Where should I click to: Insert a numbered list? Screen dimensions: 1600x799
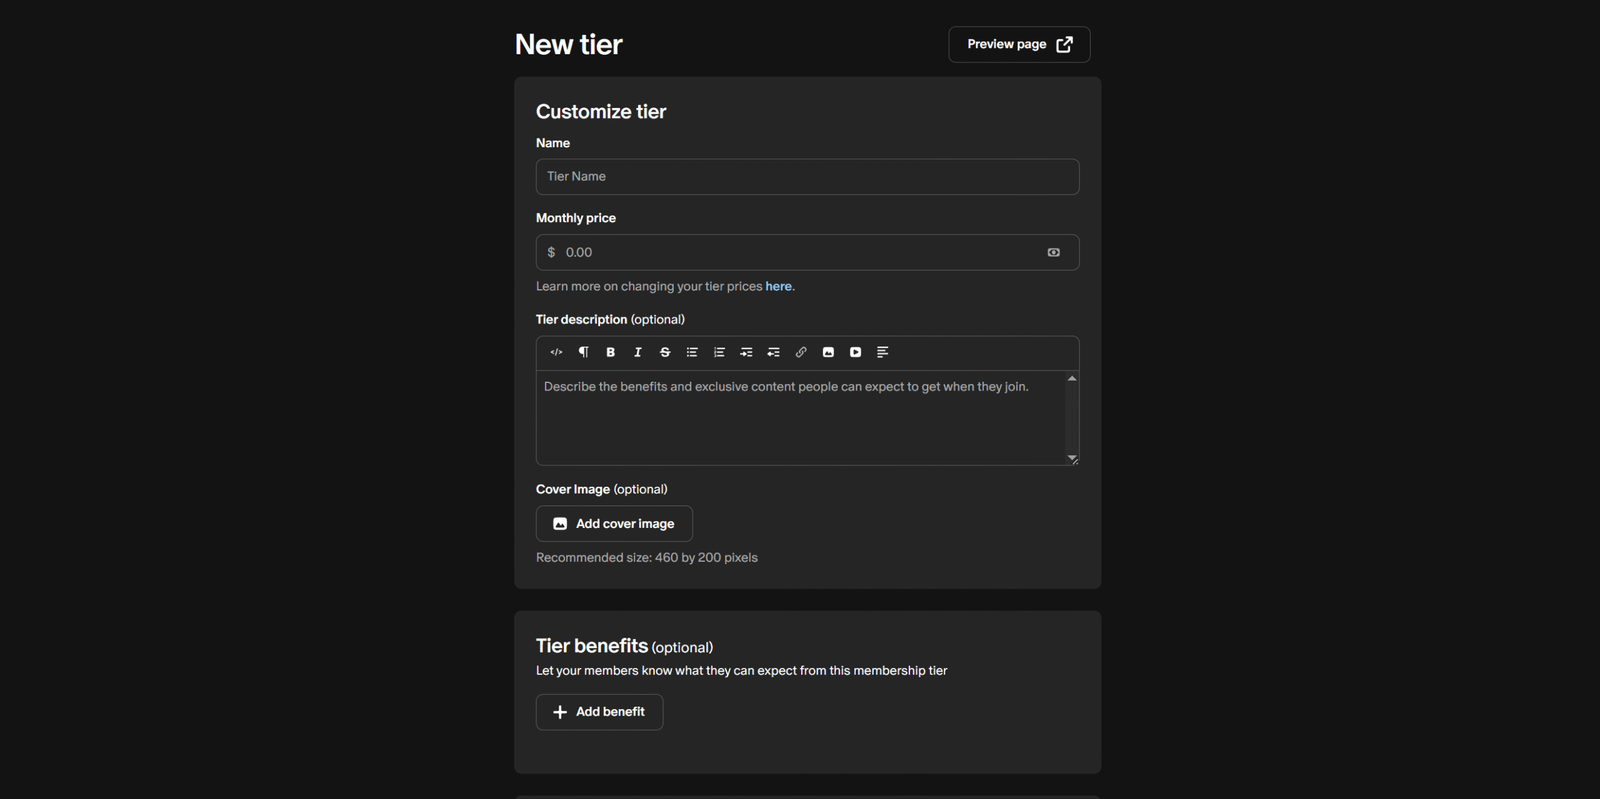pyautogui.click(x=719, y=352)
